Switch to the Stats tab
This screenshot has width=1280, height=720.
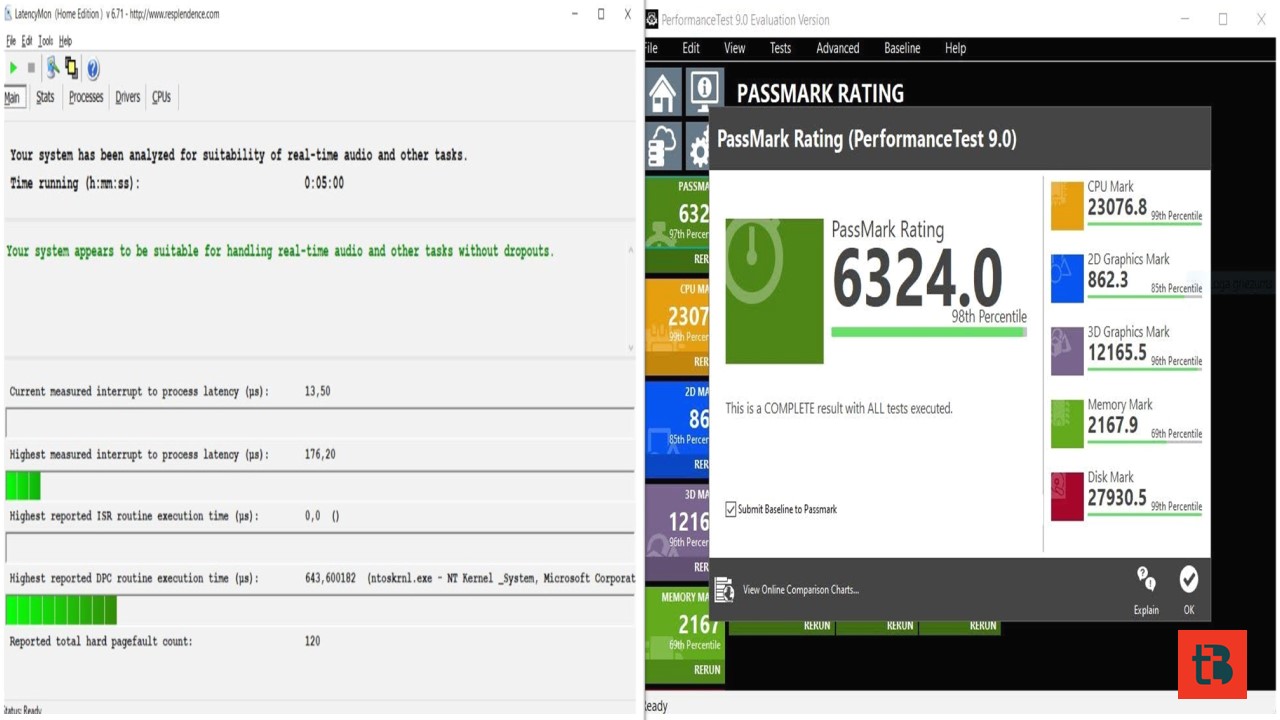pyautogui.click(x=45, y=97)
